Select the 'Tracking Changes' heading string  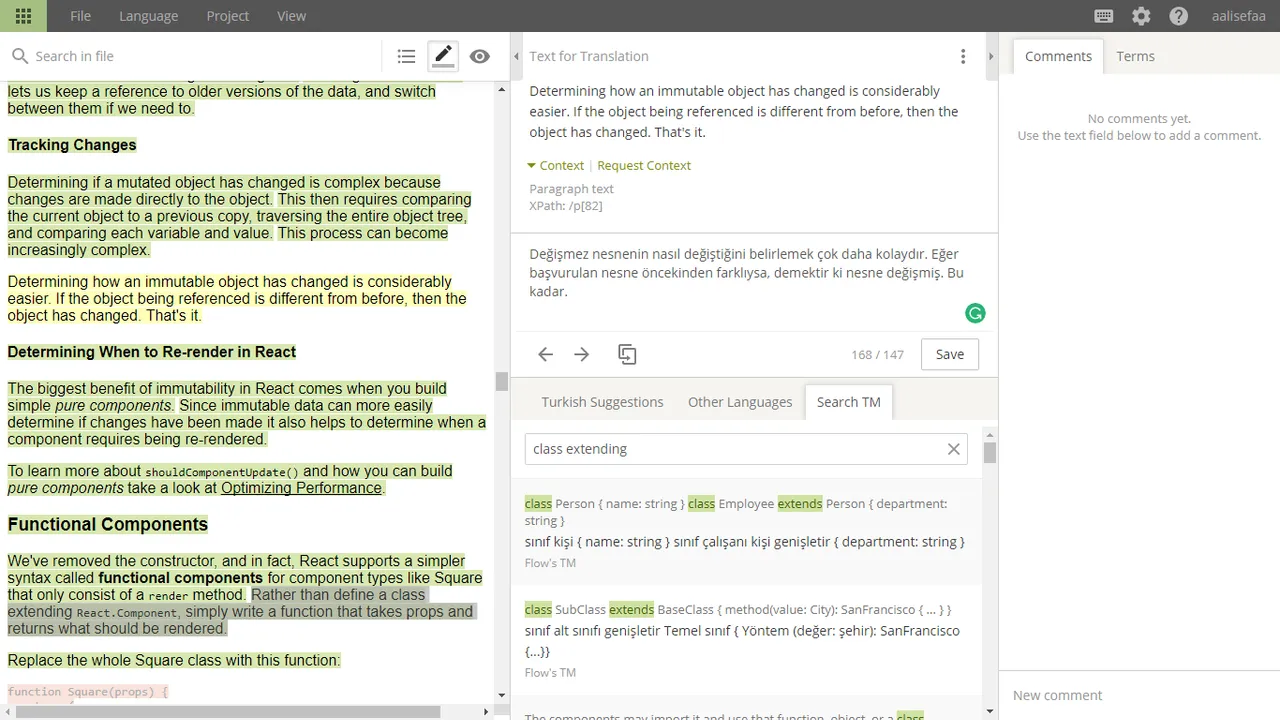click(x=72, y=145)
